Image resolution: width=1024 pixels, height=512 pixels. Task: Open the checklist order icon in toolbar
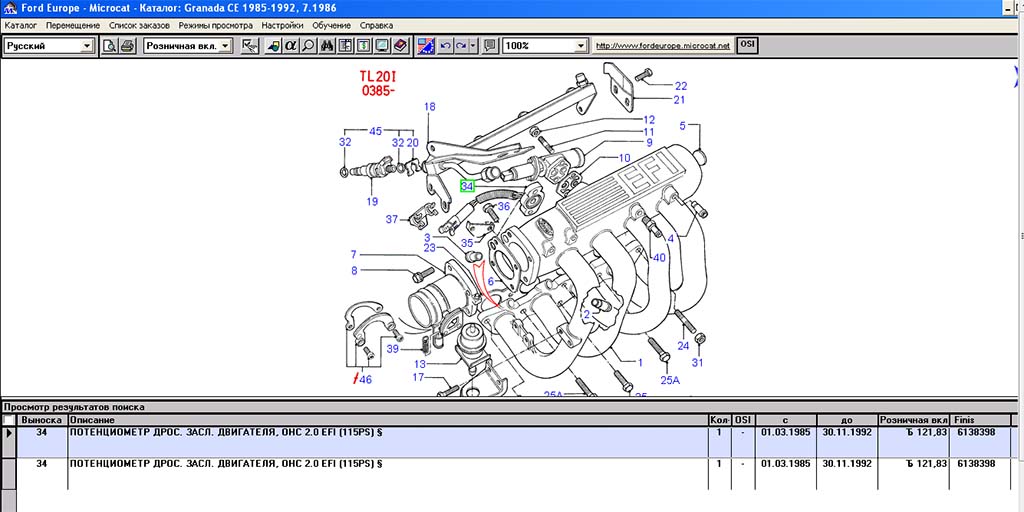pos(248,46)
